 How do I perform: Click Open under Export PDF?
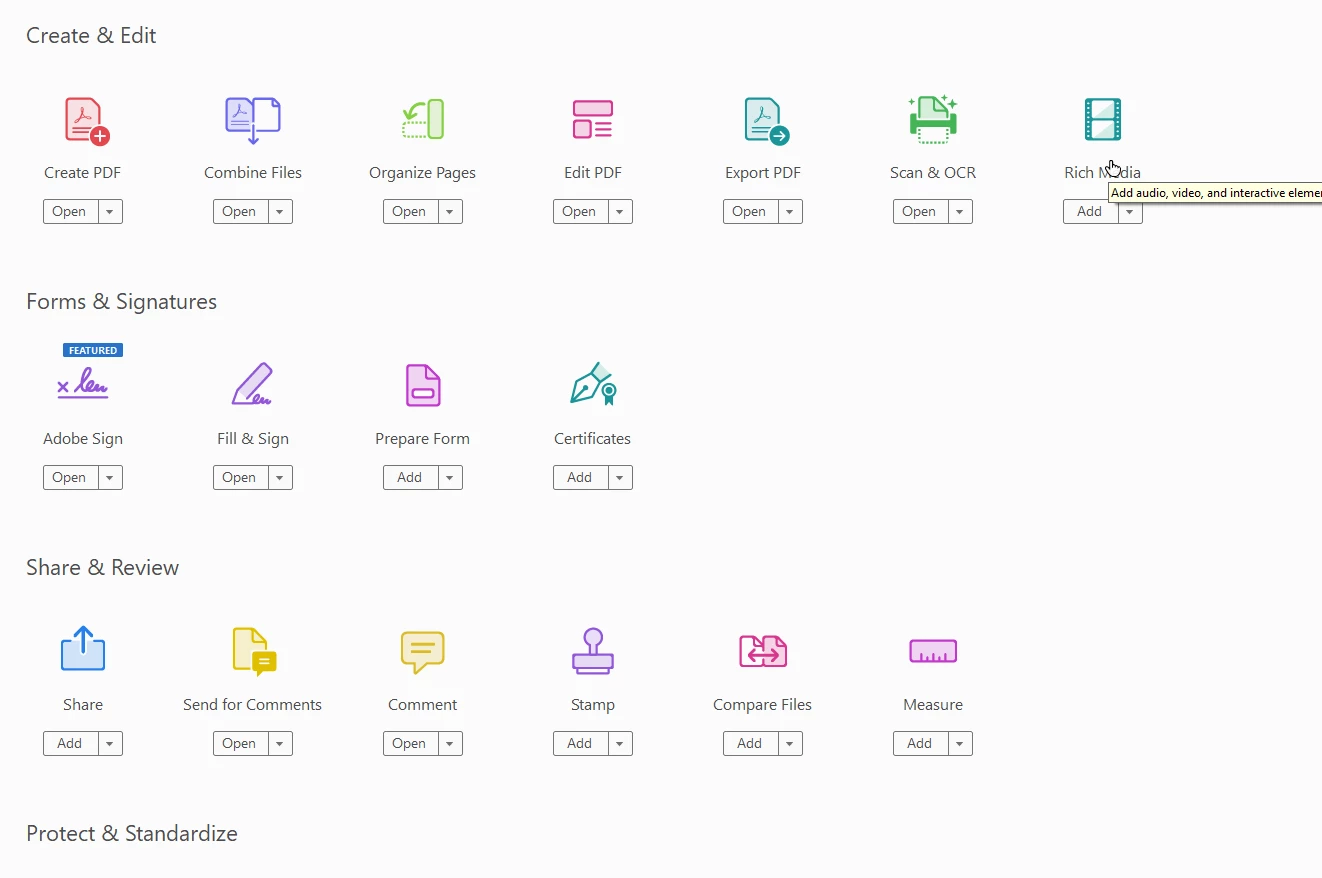point(750,211)
